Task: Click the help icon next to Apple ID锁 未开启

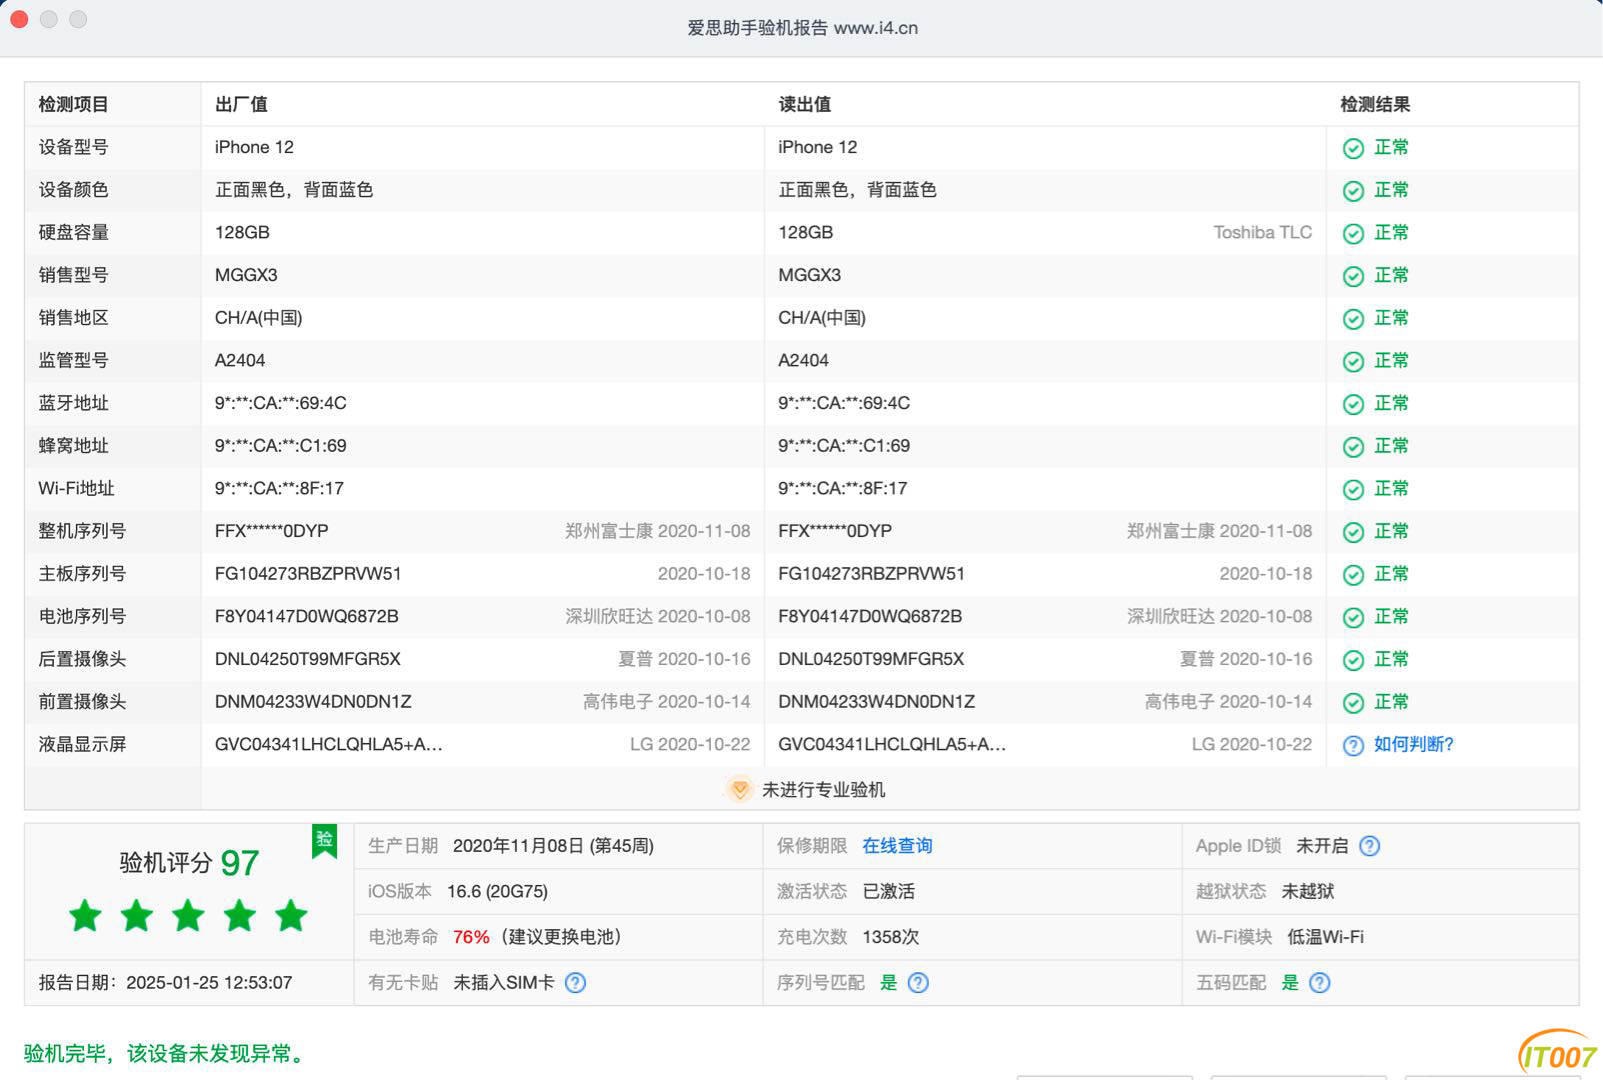Action: pos(1370,846)
